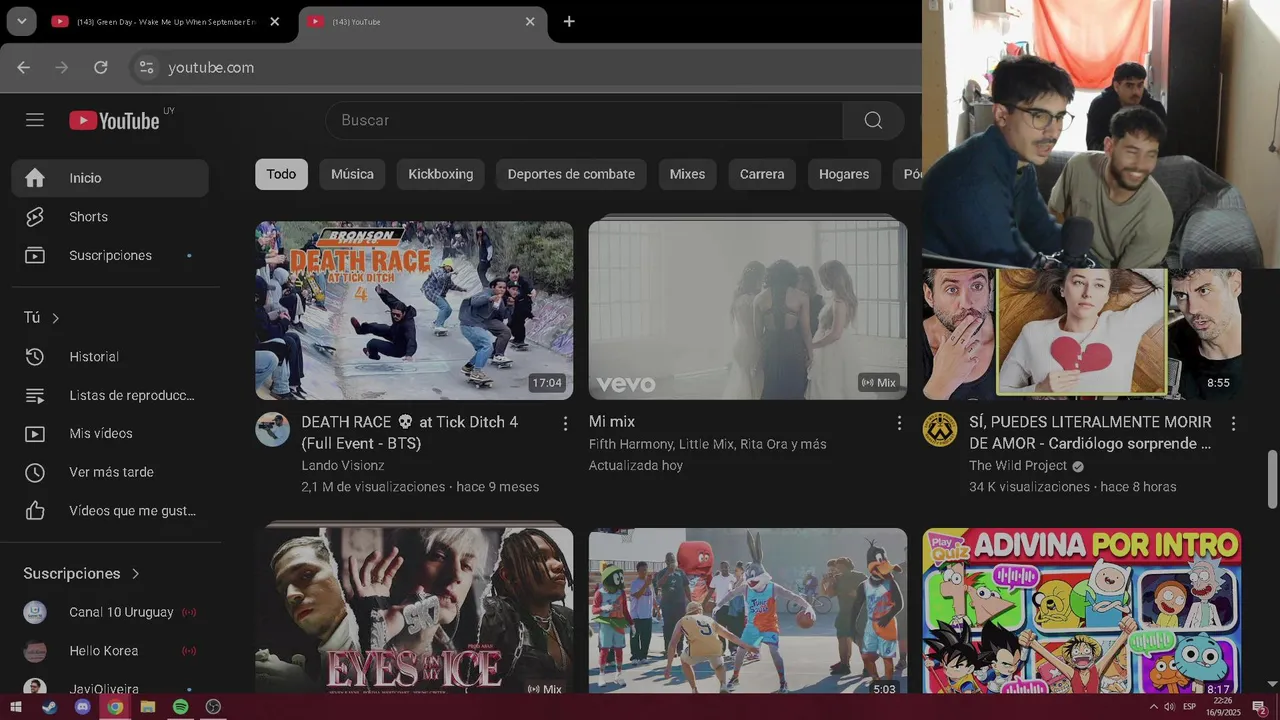Play the Looney Tunes basketball 5:03 thumbnail
1280x720 pixels.
tap(748, 611)
